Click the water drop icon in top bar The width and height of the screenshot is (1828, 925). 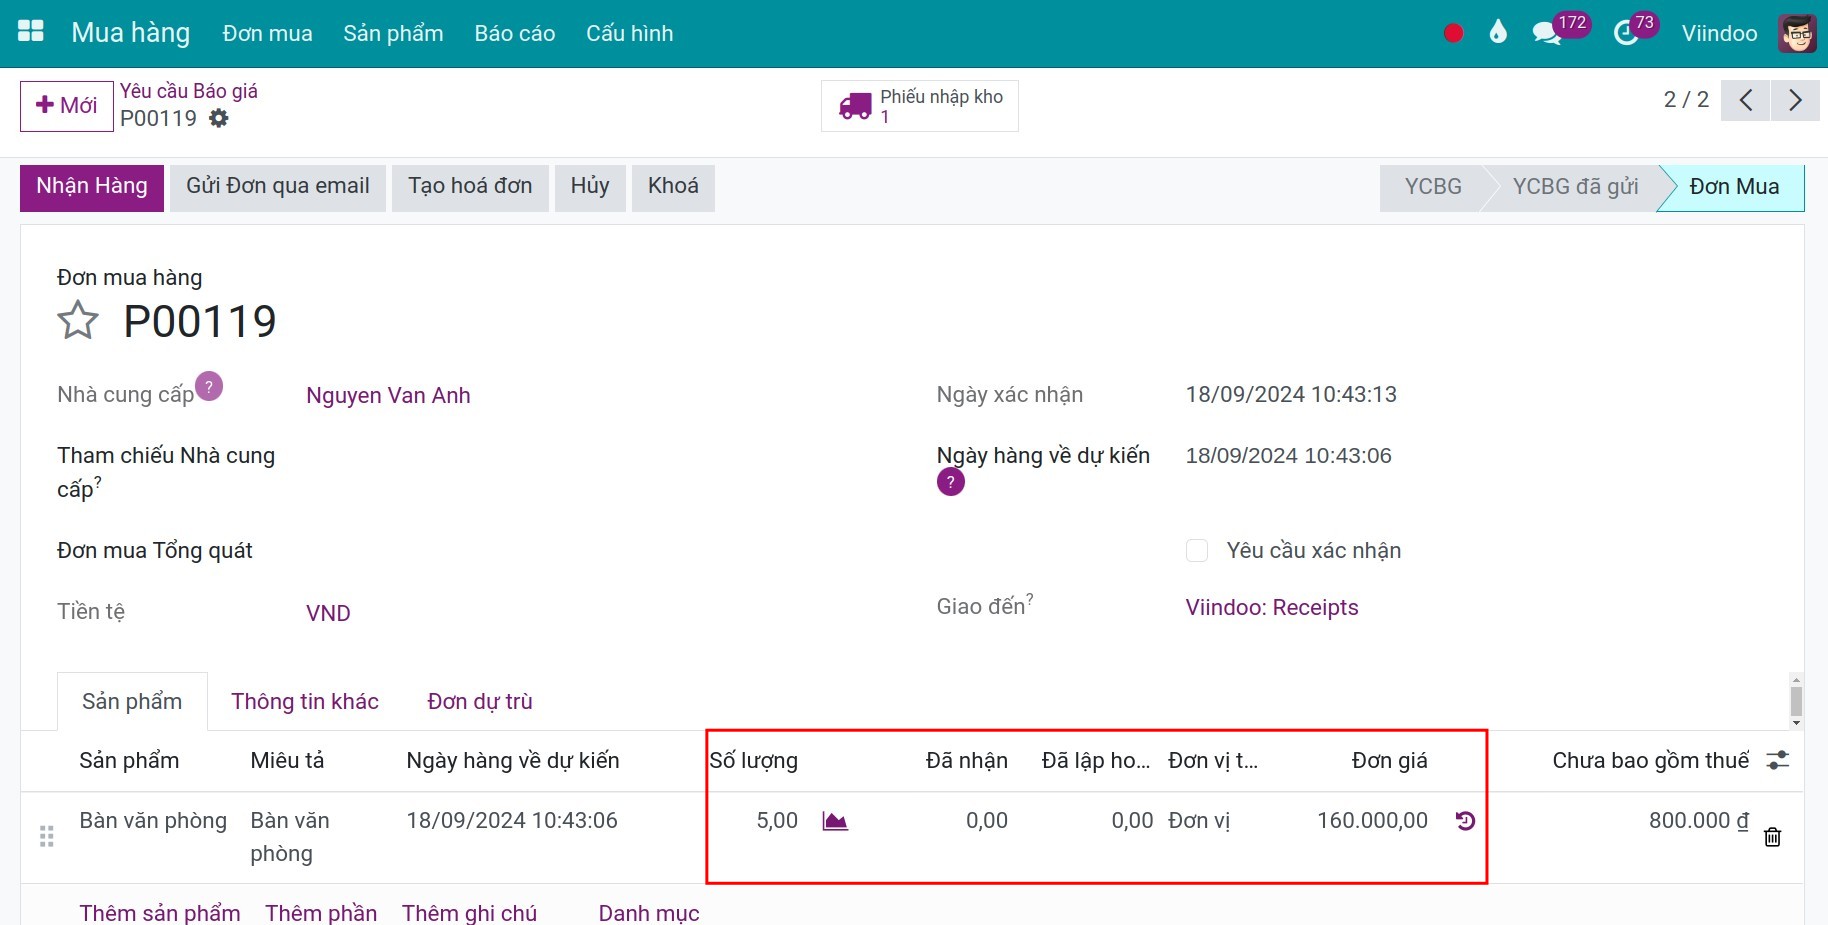(1497, 33)
